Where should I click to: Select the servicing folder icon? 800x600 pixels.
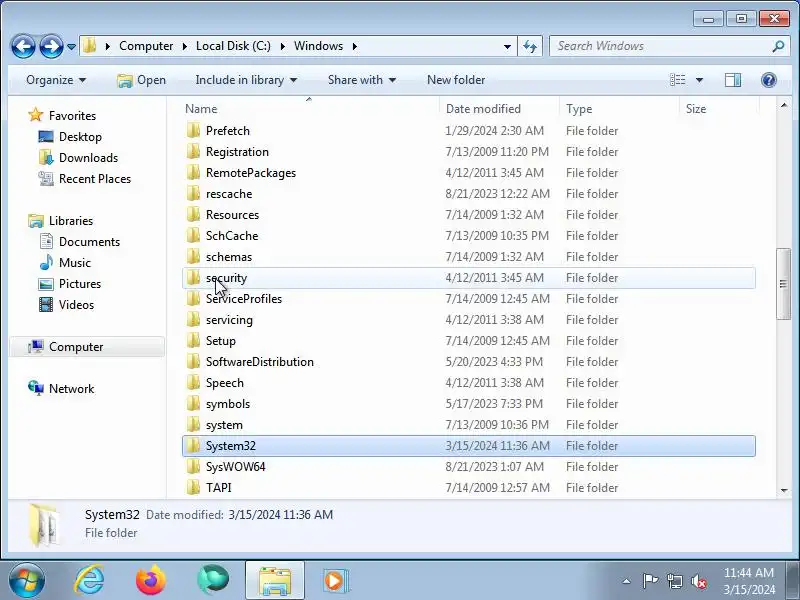pyautogui.click(x=193, y=320)
